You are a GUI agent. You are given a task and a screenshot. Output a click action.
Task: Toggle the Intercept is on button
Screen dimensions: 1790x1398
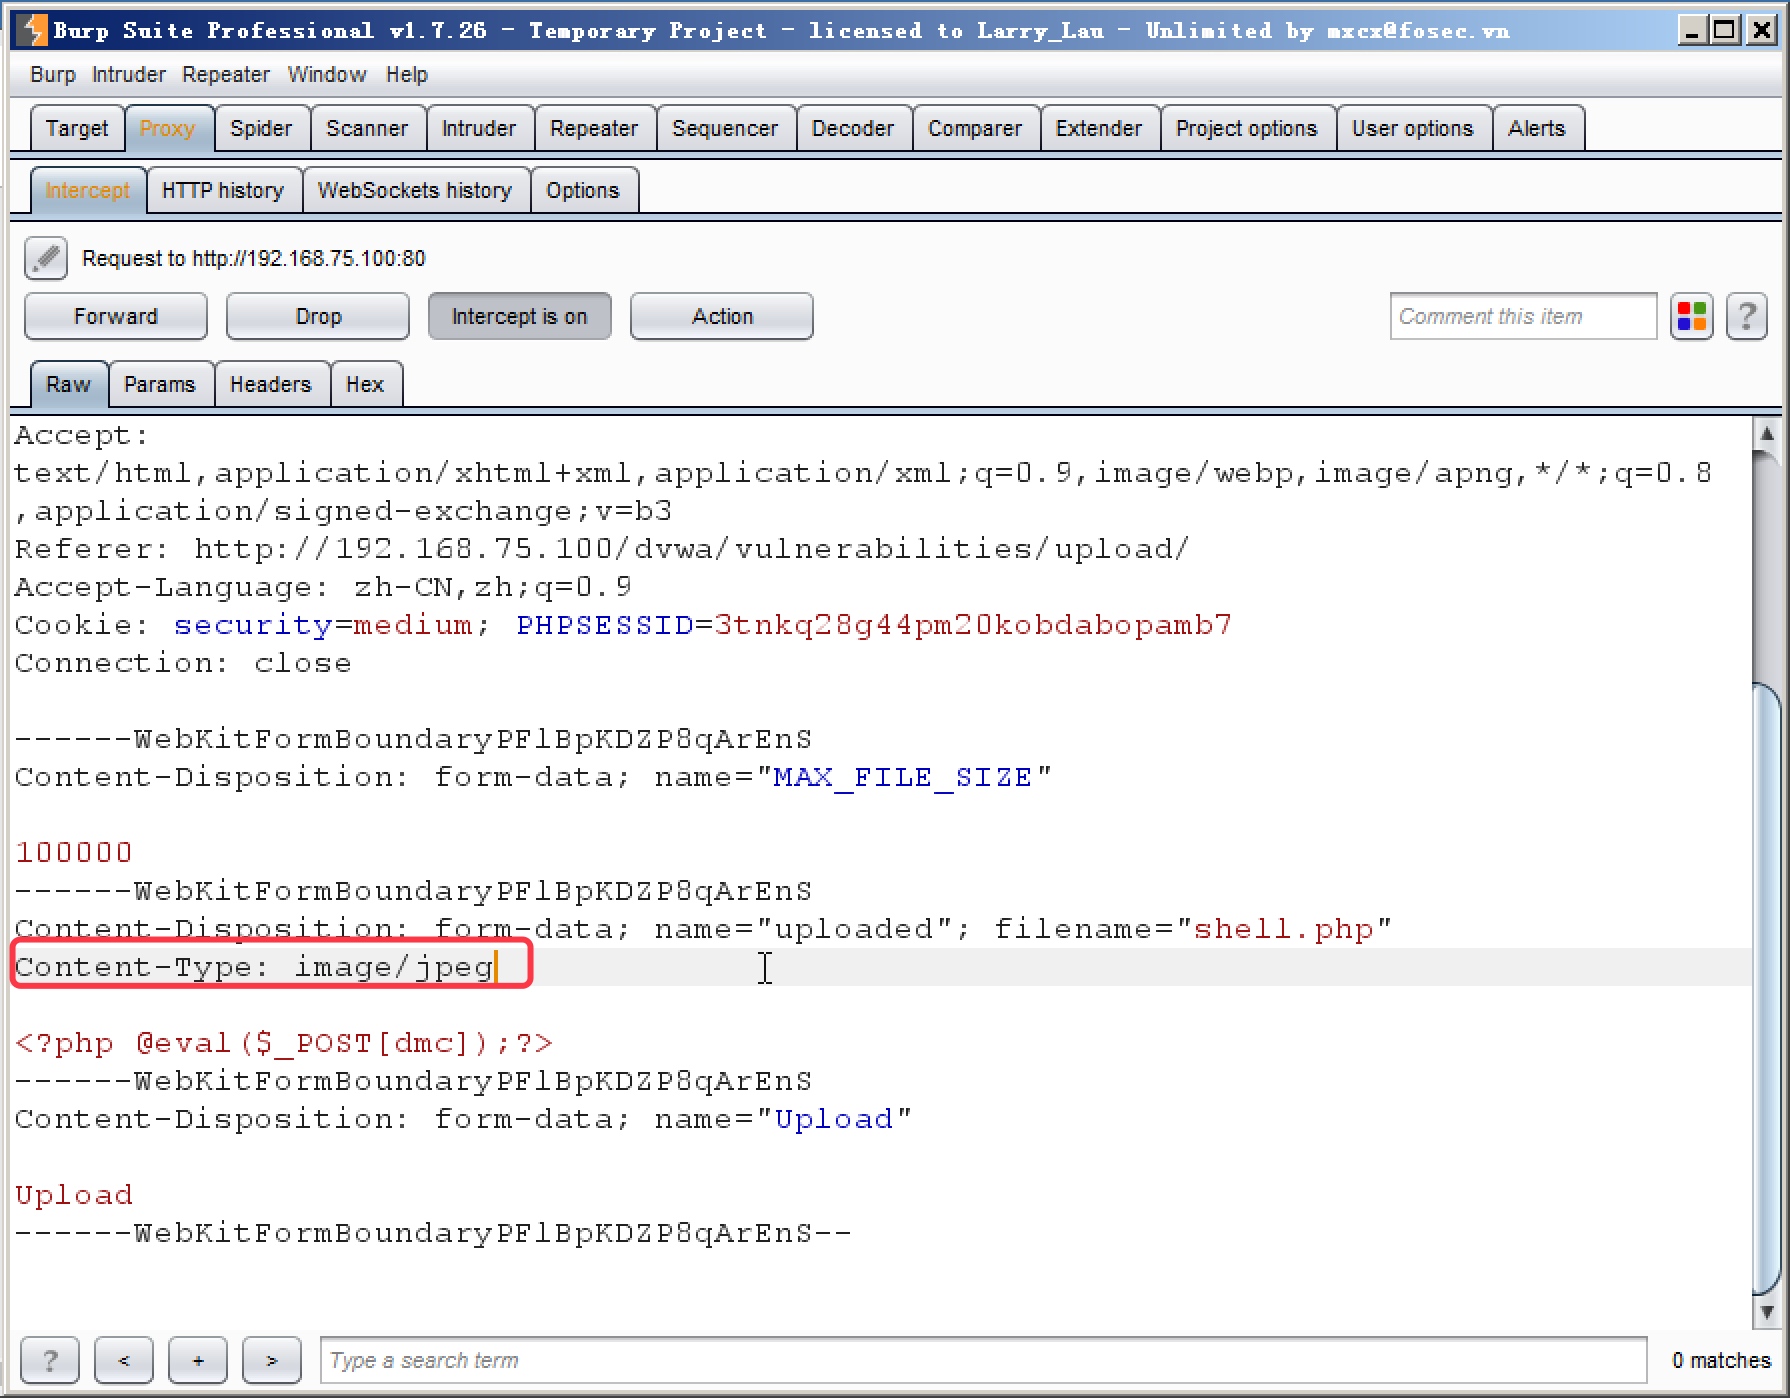(519, 317)
